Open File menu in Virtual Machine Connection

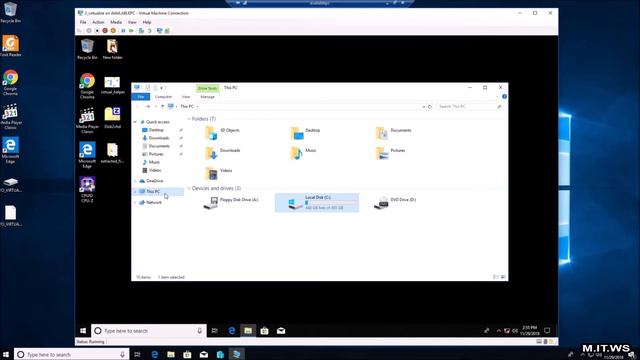[83, 22]
